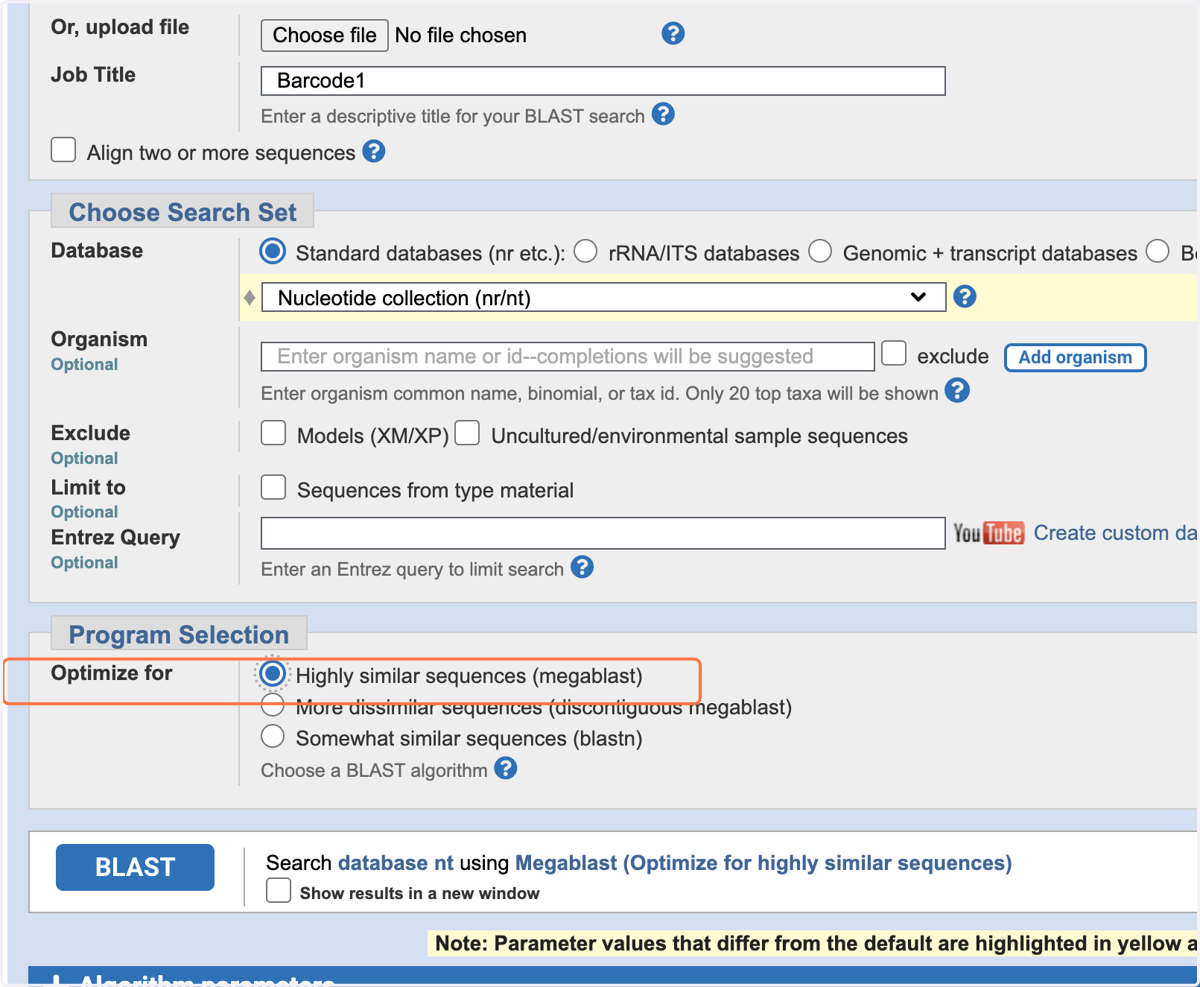The image size is (1200, 987).
Task: Click 'Enter a descriptive title for your BLAST search'
Action: coord(452,116)
